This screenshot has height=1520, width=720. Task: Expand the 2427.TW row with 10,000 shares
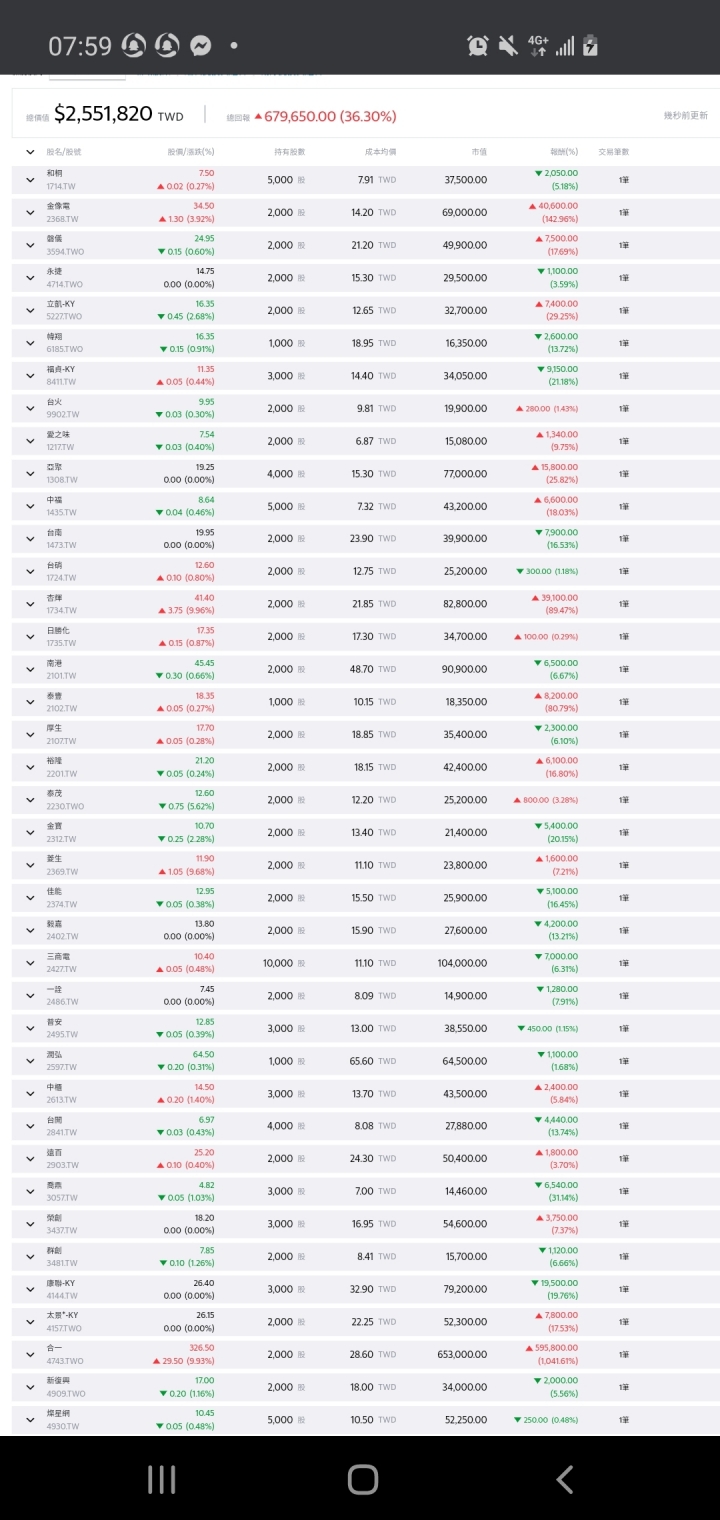pos(30,963)
